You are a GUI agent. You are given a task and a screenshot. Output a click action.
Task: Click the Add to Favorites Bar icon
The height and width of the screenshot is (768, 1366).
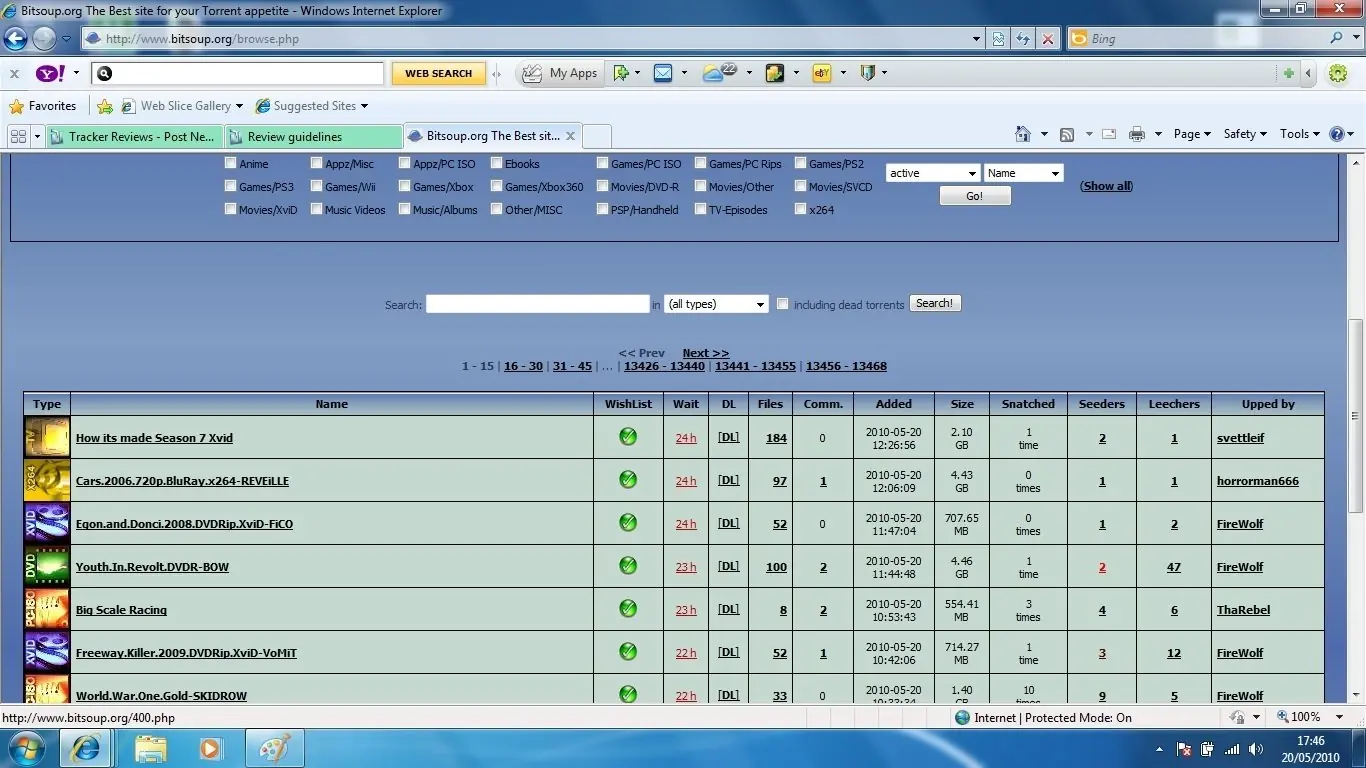105,106
